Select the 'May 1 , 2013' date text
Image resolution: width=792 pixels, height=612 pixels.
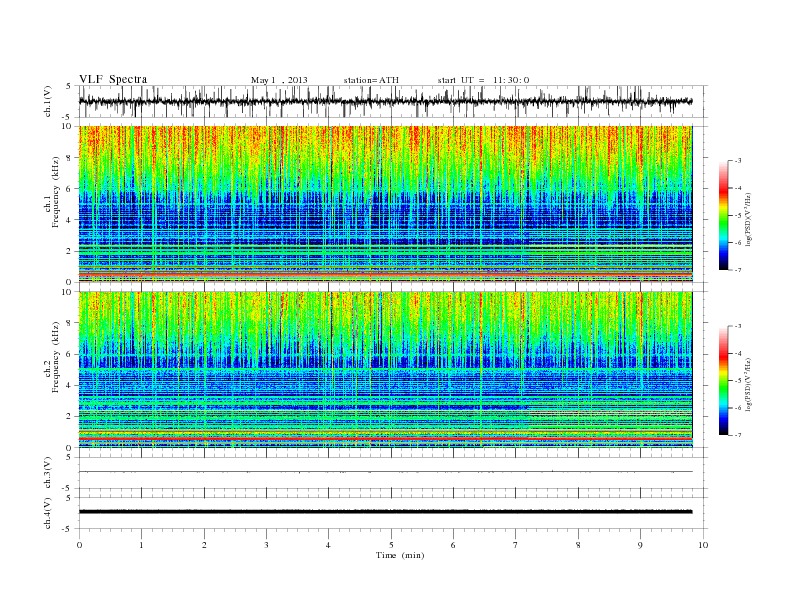pyautogui.click(x=279, y=80)
